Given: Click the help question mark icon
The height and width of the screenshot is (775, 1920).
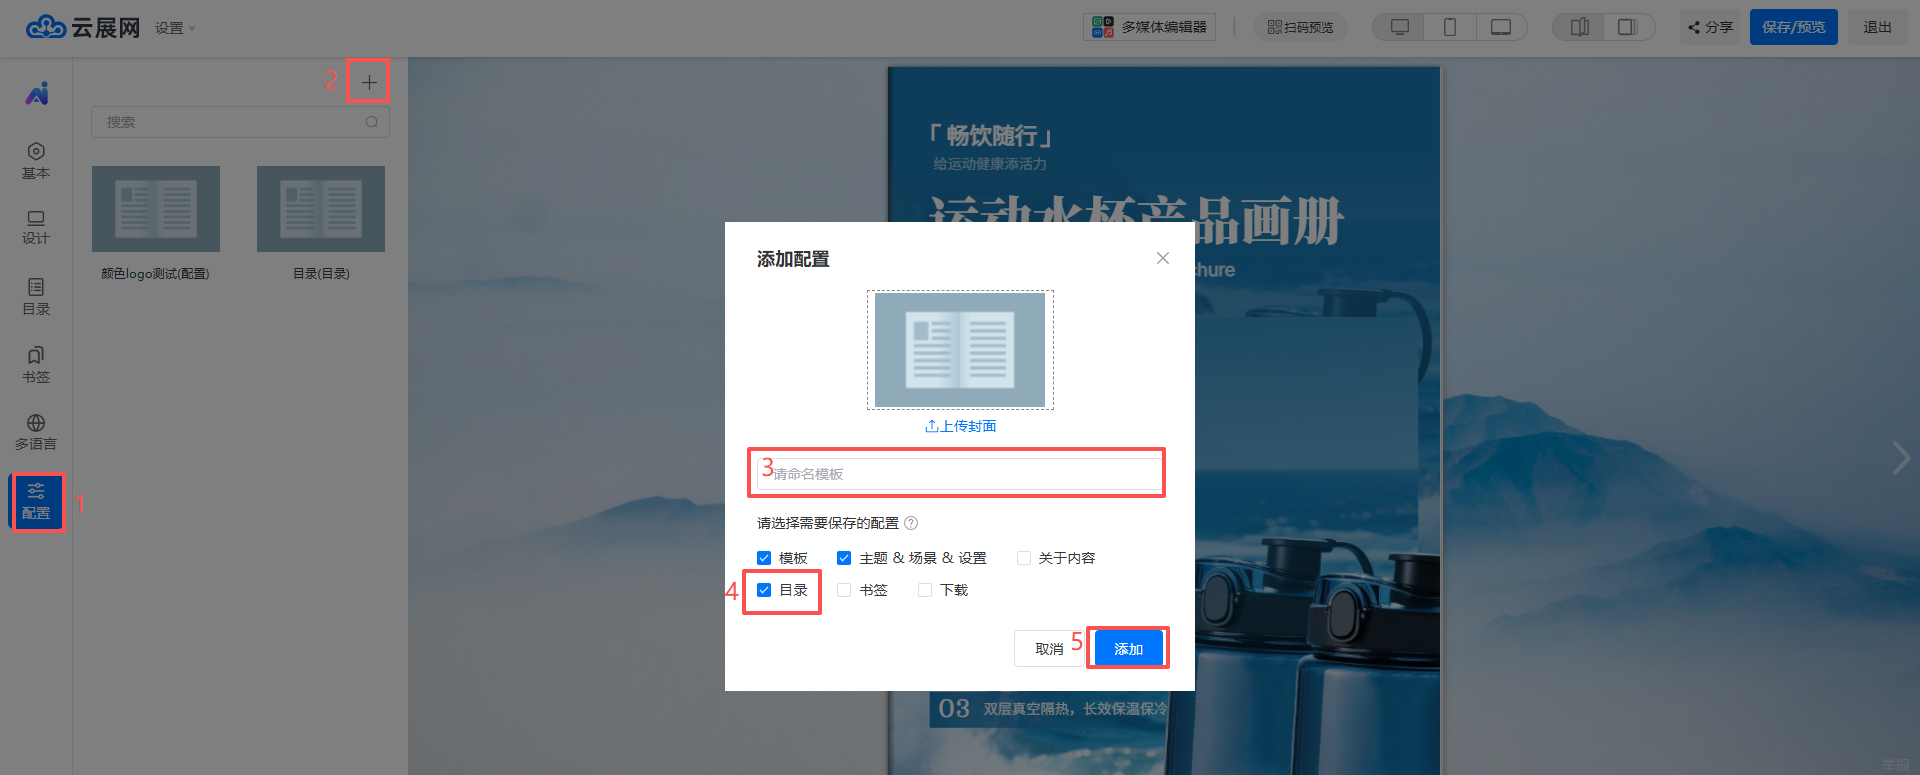Looking at the screenshot, I should [911, 523].
